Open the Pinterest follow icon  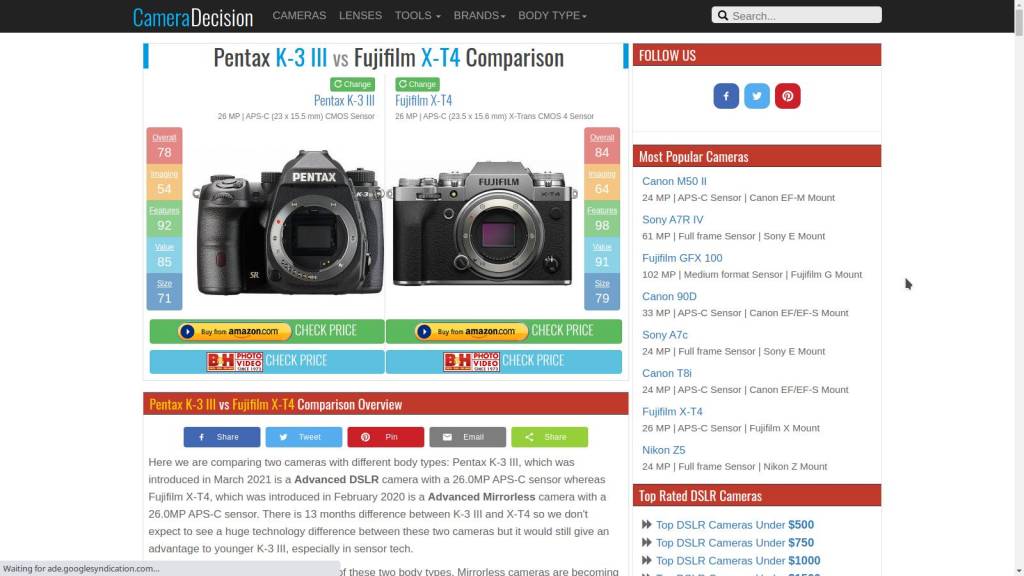[x=788, y=96]
